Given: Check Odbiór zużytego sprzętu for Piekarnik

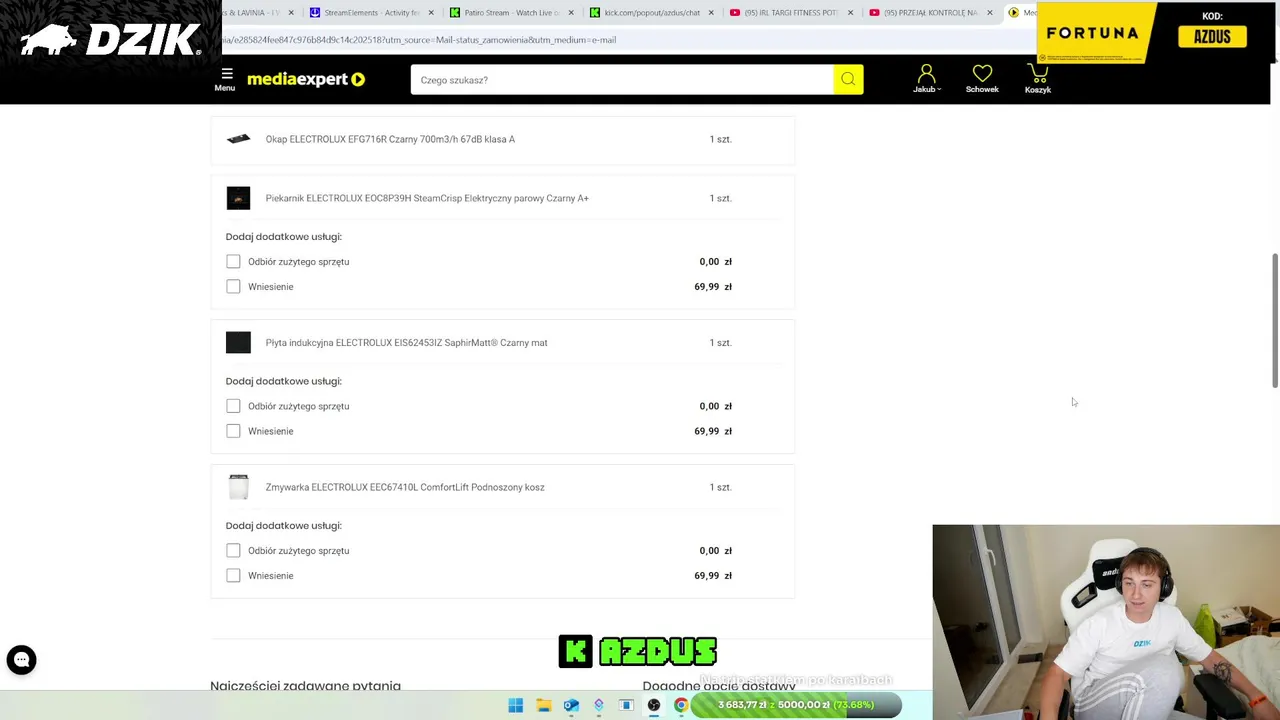Looking at the screenshot, I should [x=233, y=262].
